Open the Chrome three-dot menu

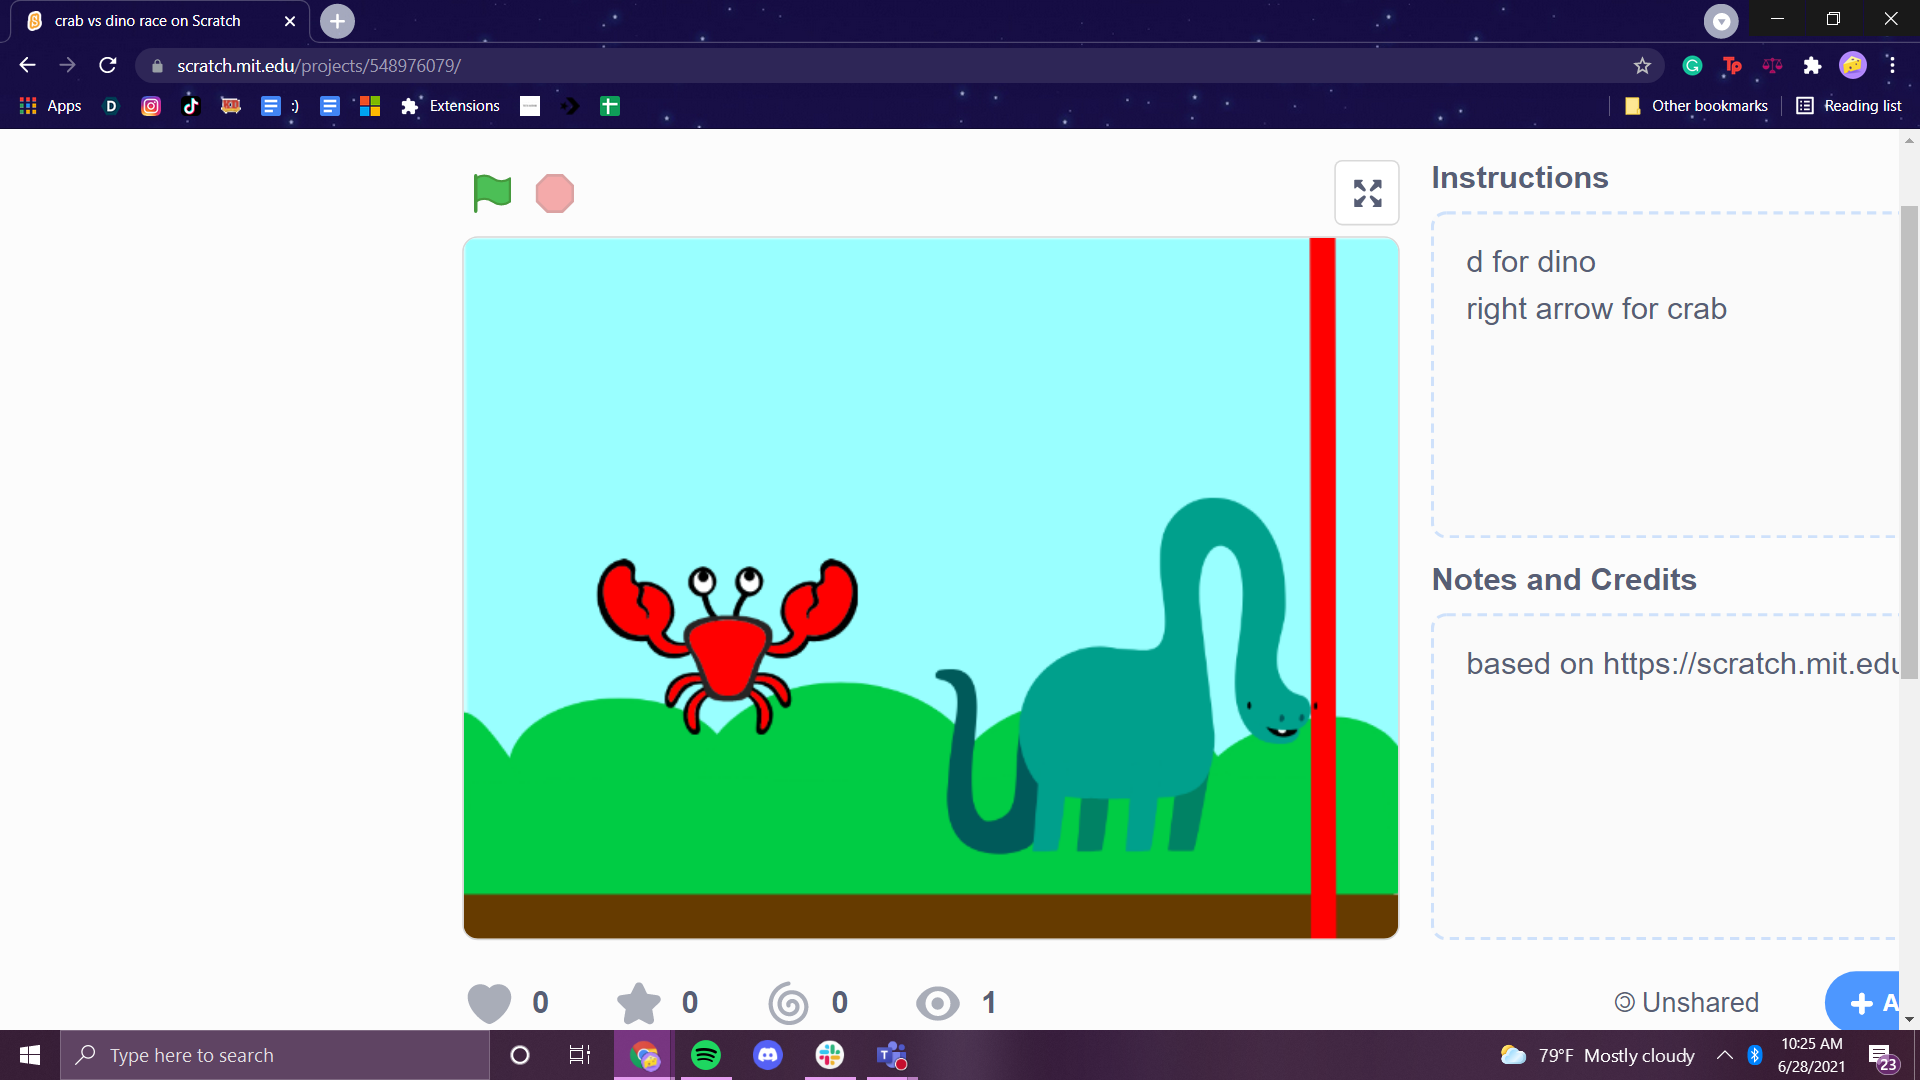(x=1892, y=65)
